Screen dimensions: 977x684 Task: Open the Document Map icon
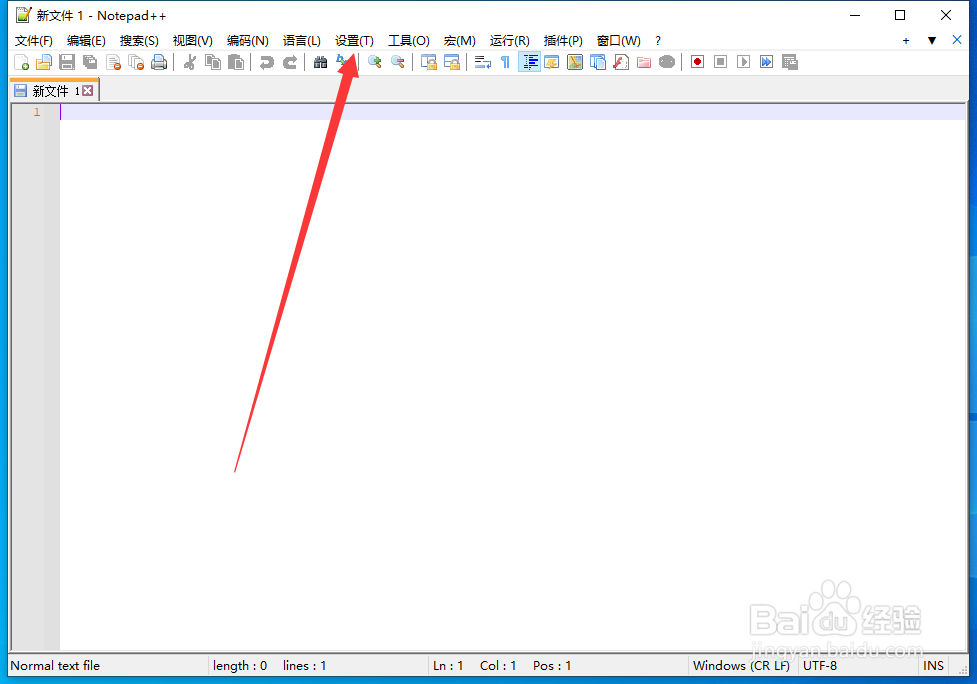574,62
